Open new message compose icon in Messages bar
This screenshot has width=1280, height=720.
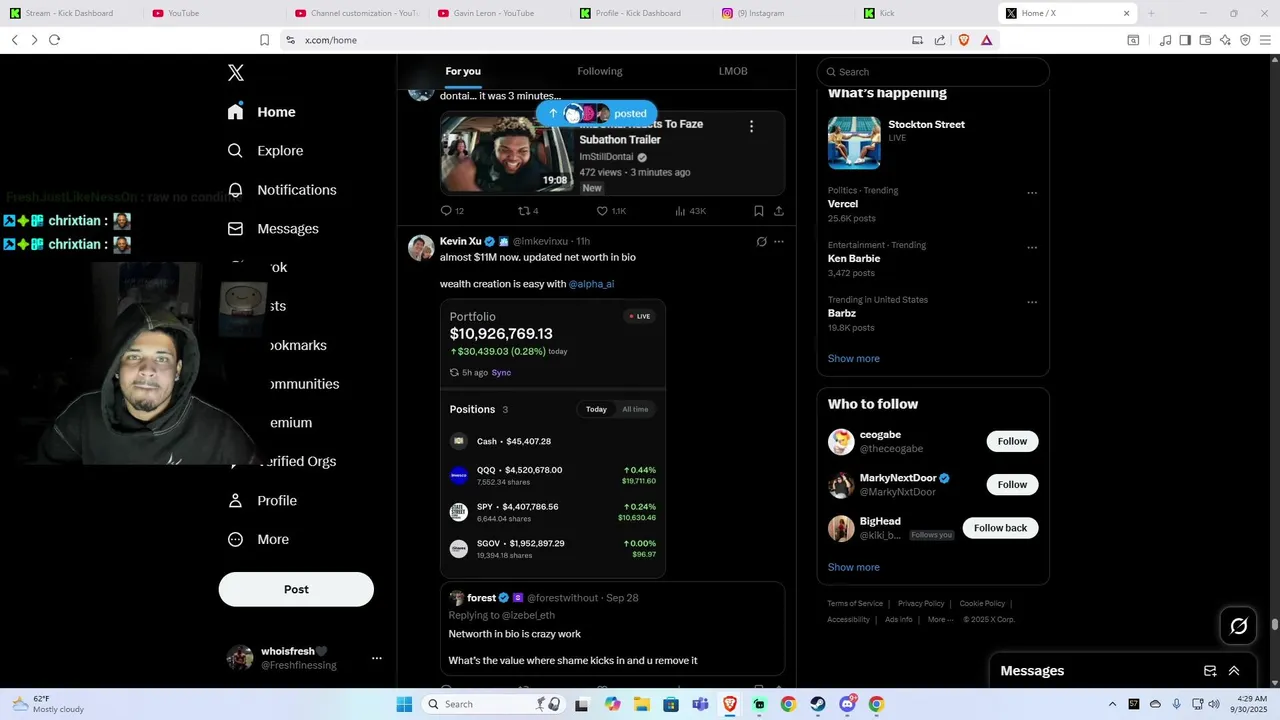(x=1210, y=671)
